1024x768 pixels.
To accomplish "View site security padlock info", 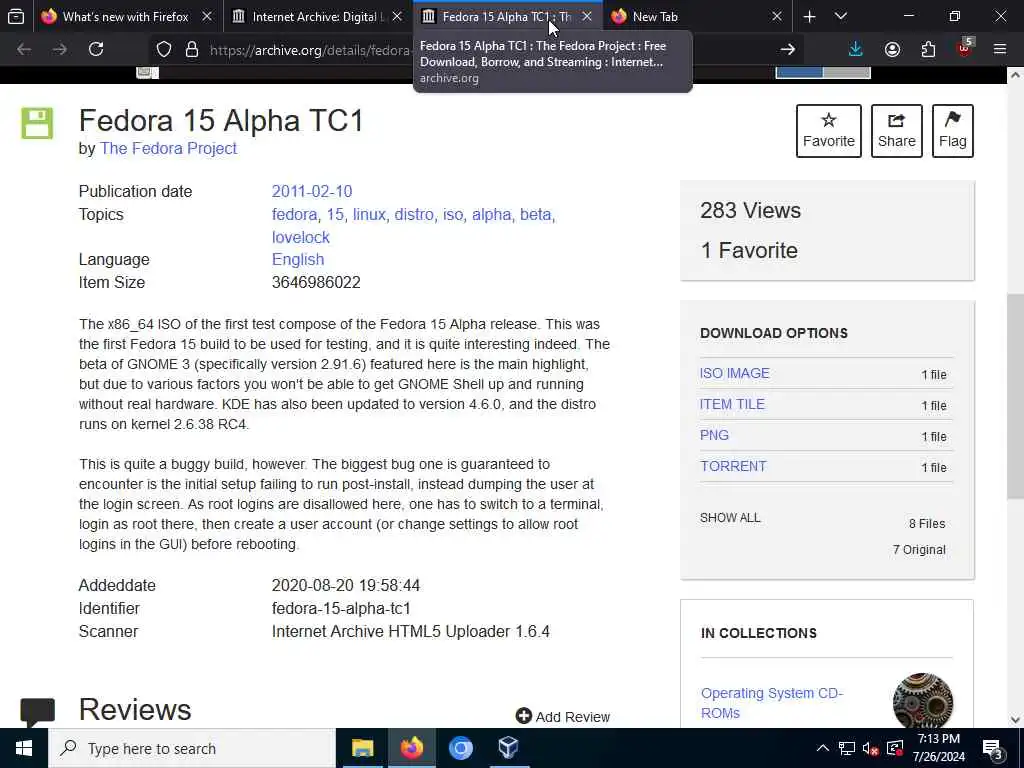I will (x=191, y=49).
